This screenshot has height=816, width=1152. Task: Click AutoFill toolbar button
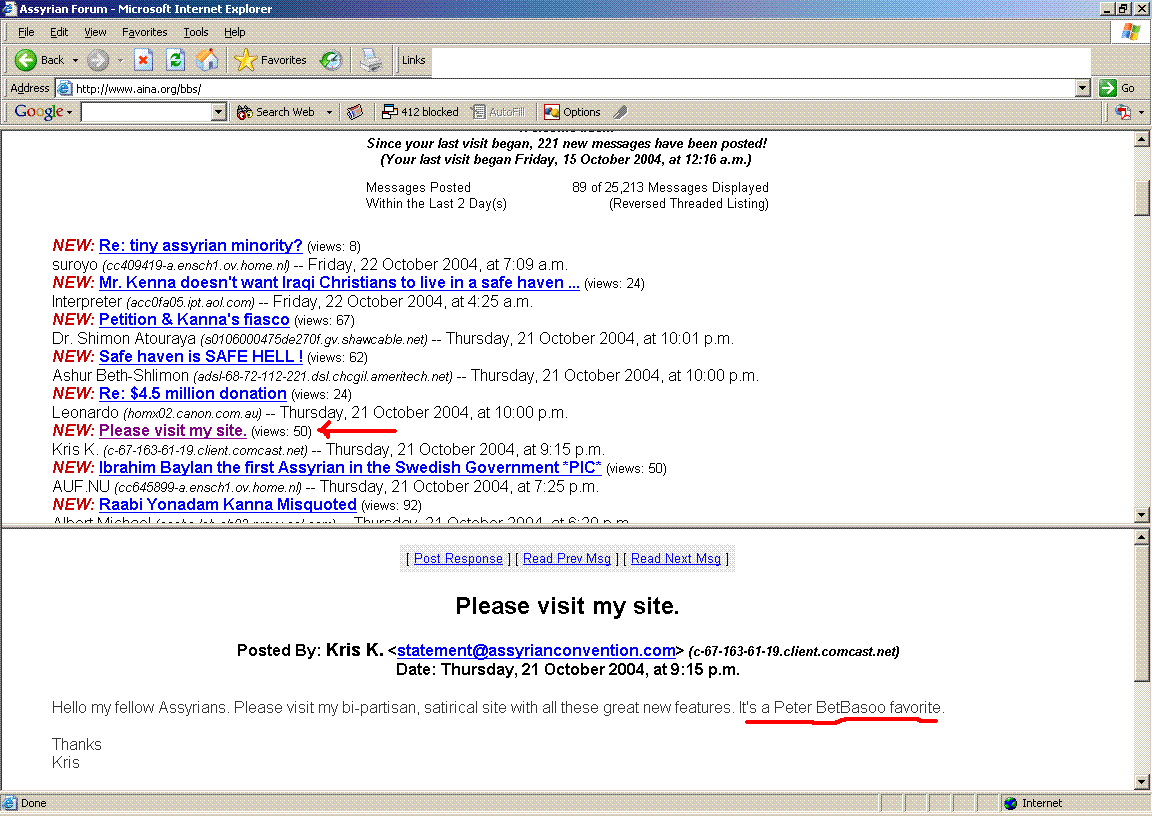[x=499, y=112]
